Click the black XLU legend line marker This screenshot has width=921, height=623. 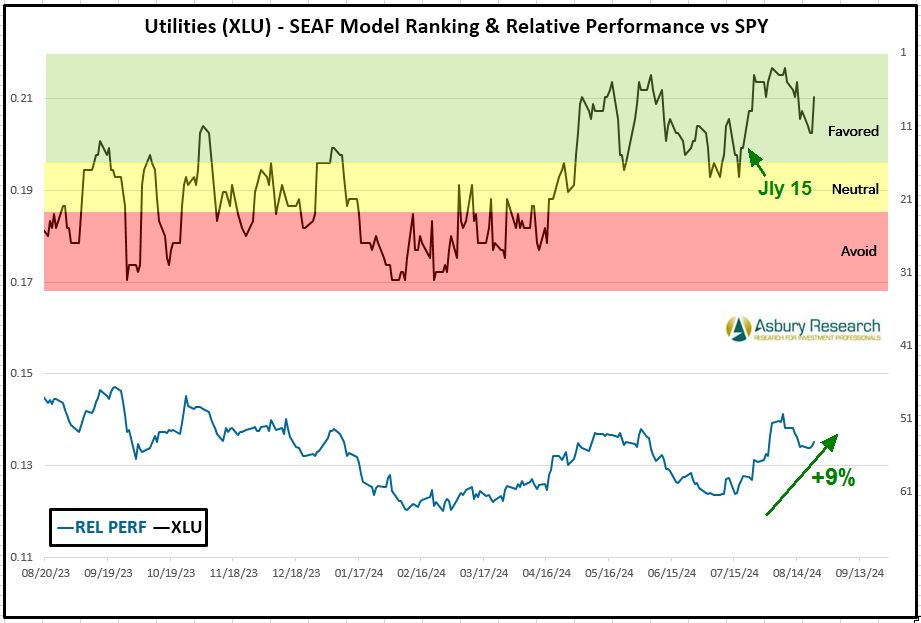click(x=160, y=527)
